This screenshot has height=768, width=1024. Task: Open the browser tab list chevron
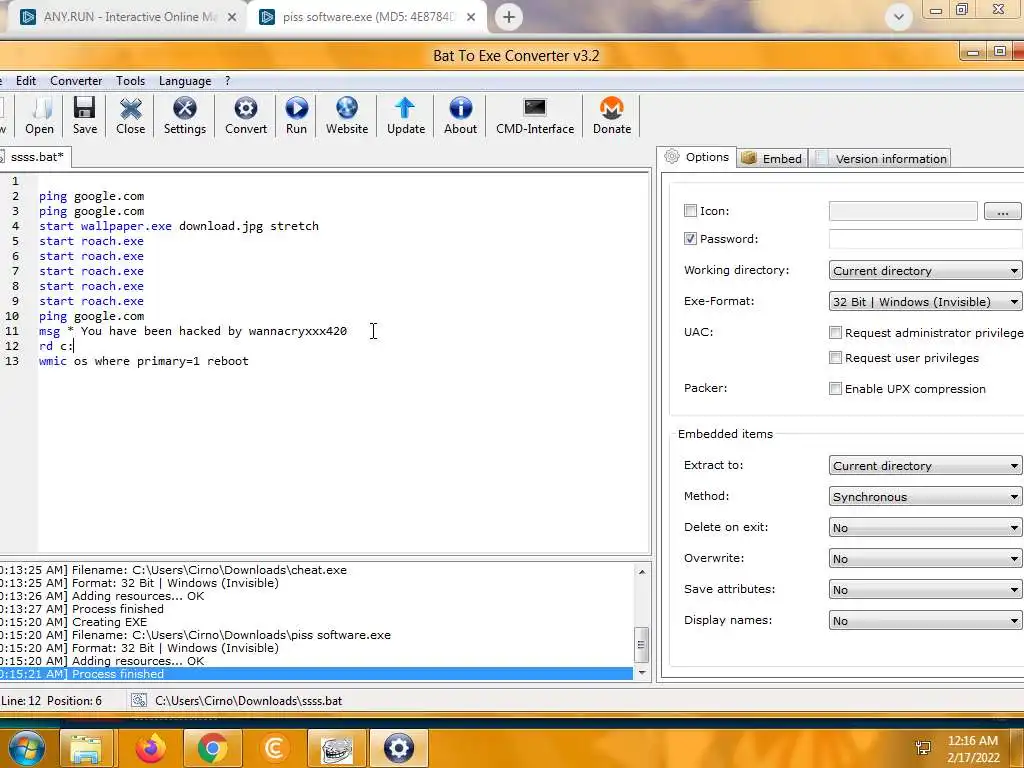899,17
